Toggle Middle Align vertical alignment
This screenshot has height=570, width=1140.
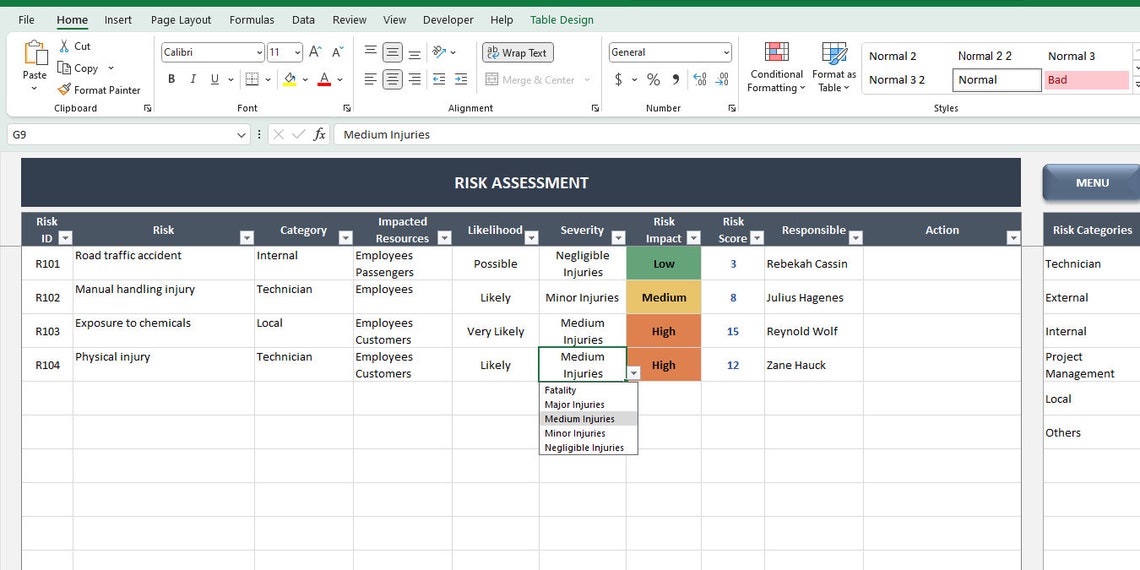pos(393,52)
